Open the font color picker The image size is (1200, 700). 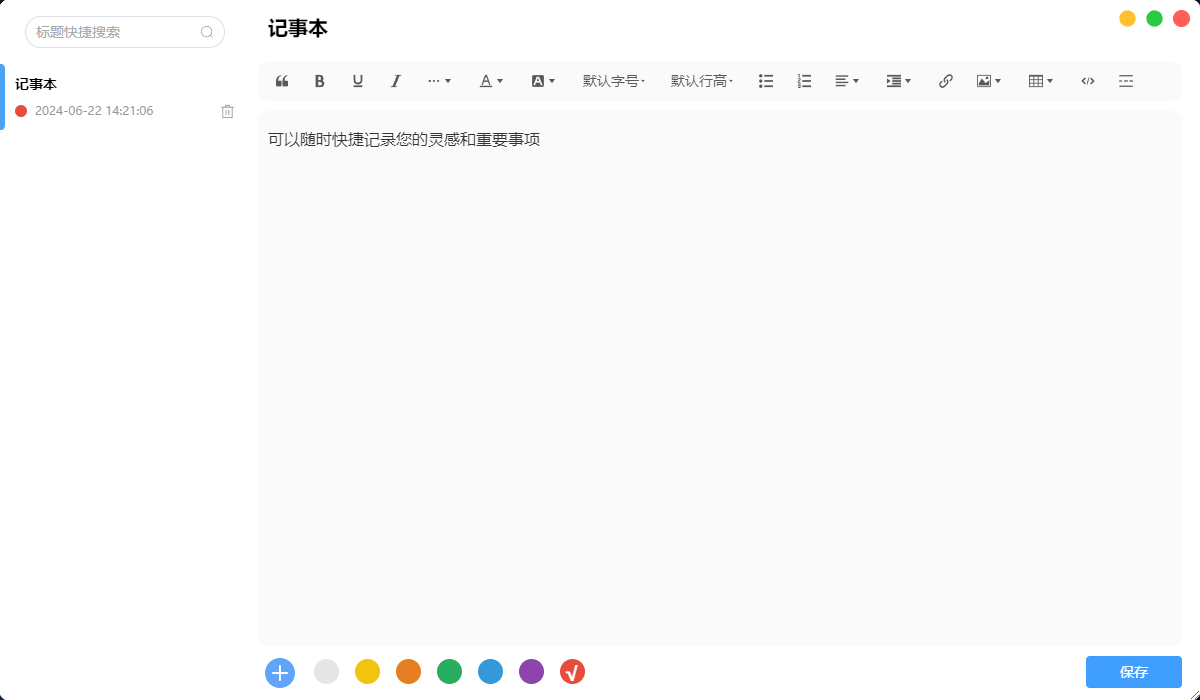[x=490, y=81]
